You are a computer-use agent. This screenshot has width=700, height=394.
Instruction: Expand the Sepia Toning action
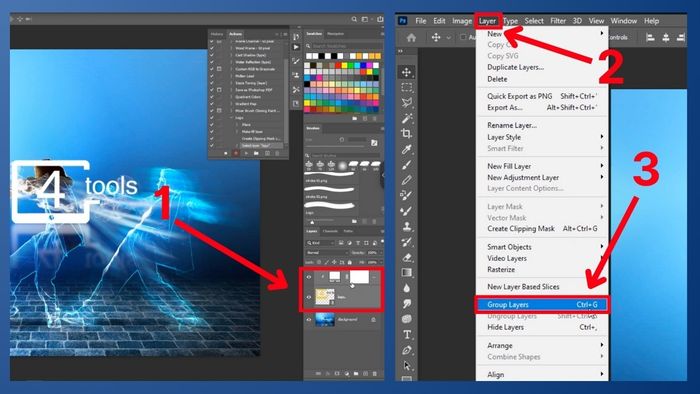(231, 83)
